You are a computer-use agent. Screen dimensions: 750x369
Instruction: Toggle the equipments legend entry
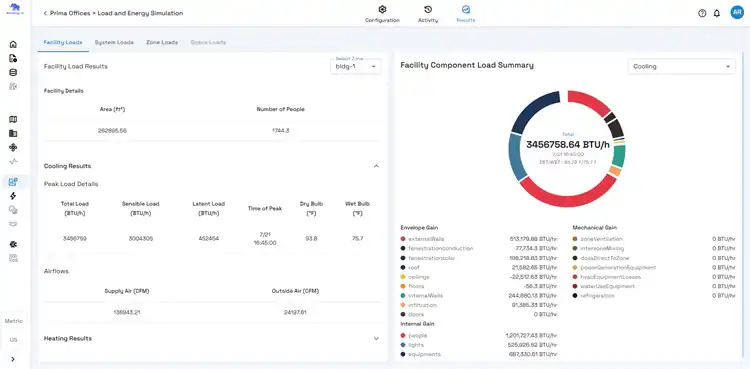pyautogui.click(x=420, y=354)
